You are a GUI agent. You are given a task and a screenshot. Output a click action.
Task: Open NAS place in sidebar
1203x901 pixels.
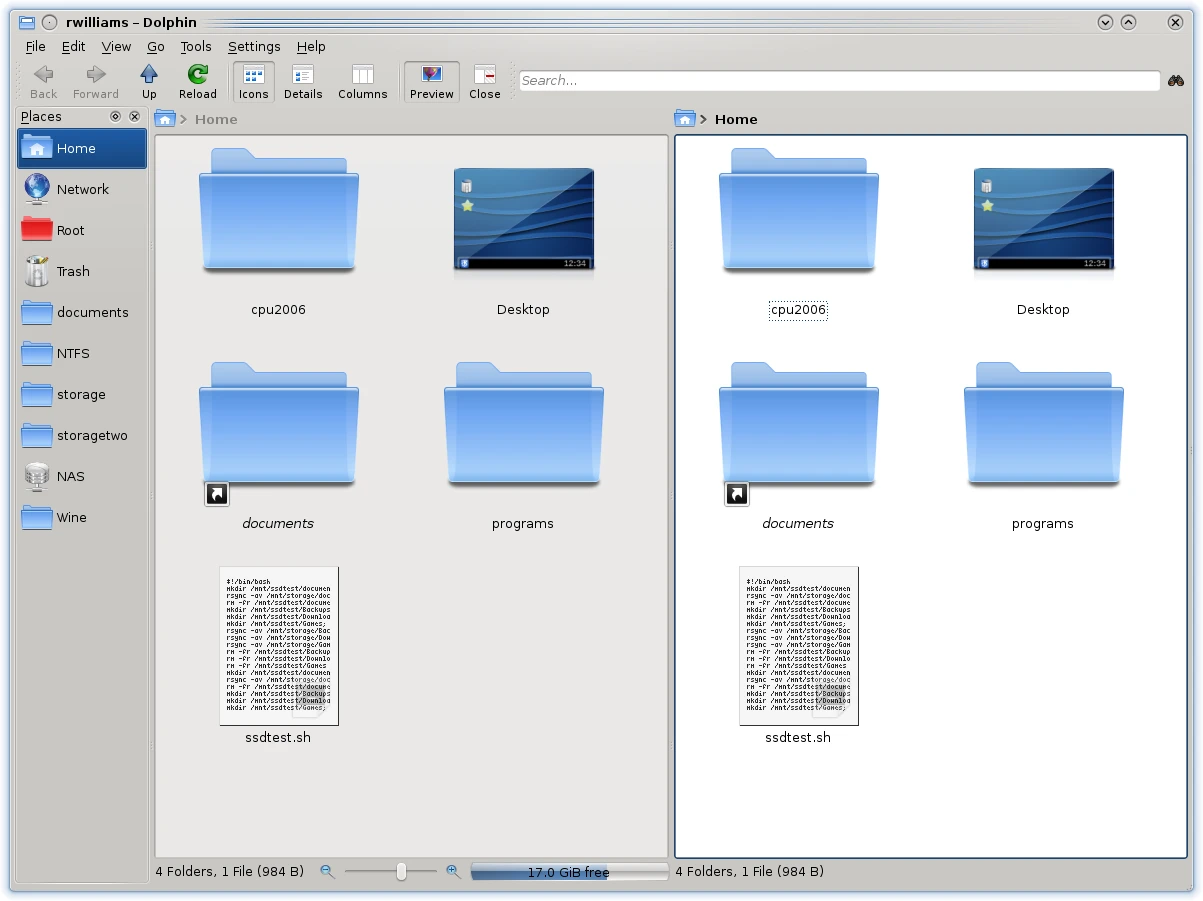tap(82, 476)
